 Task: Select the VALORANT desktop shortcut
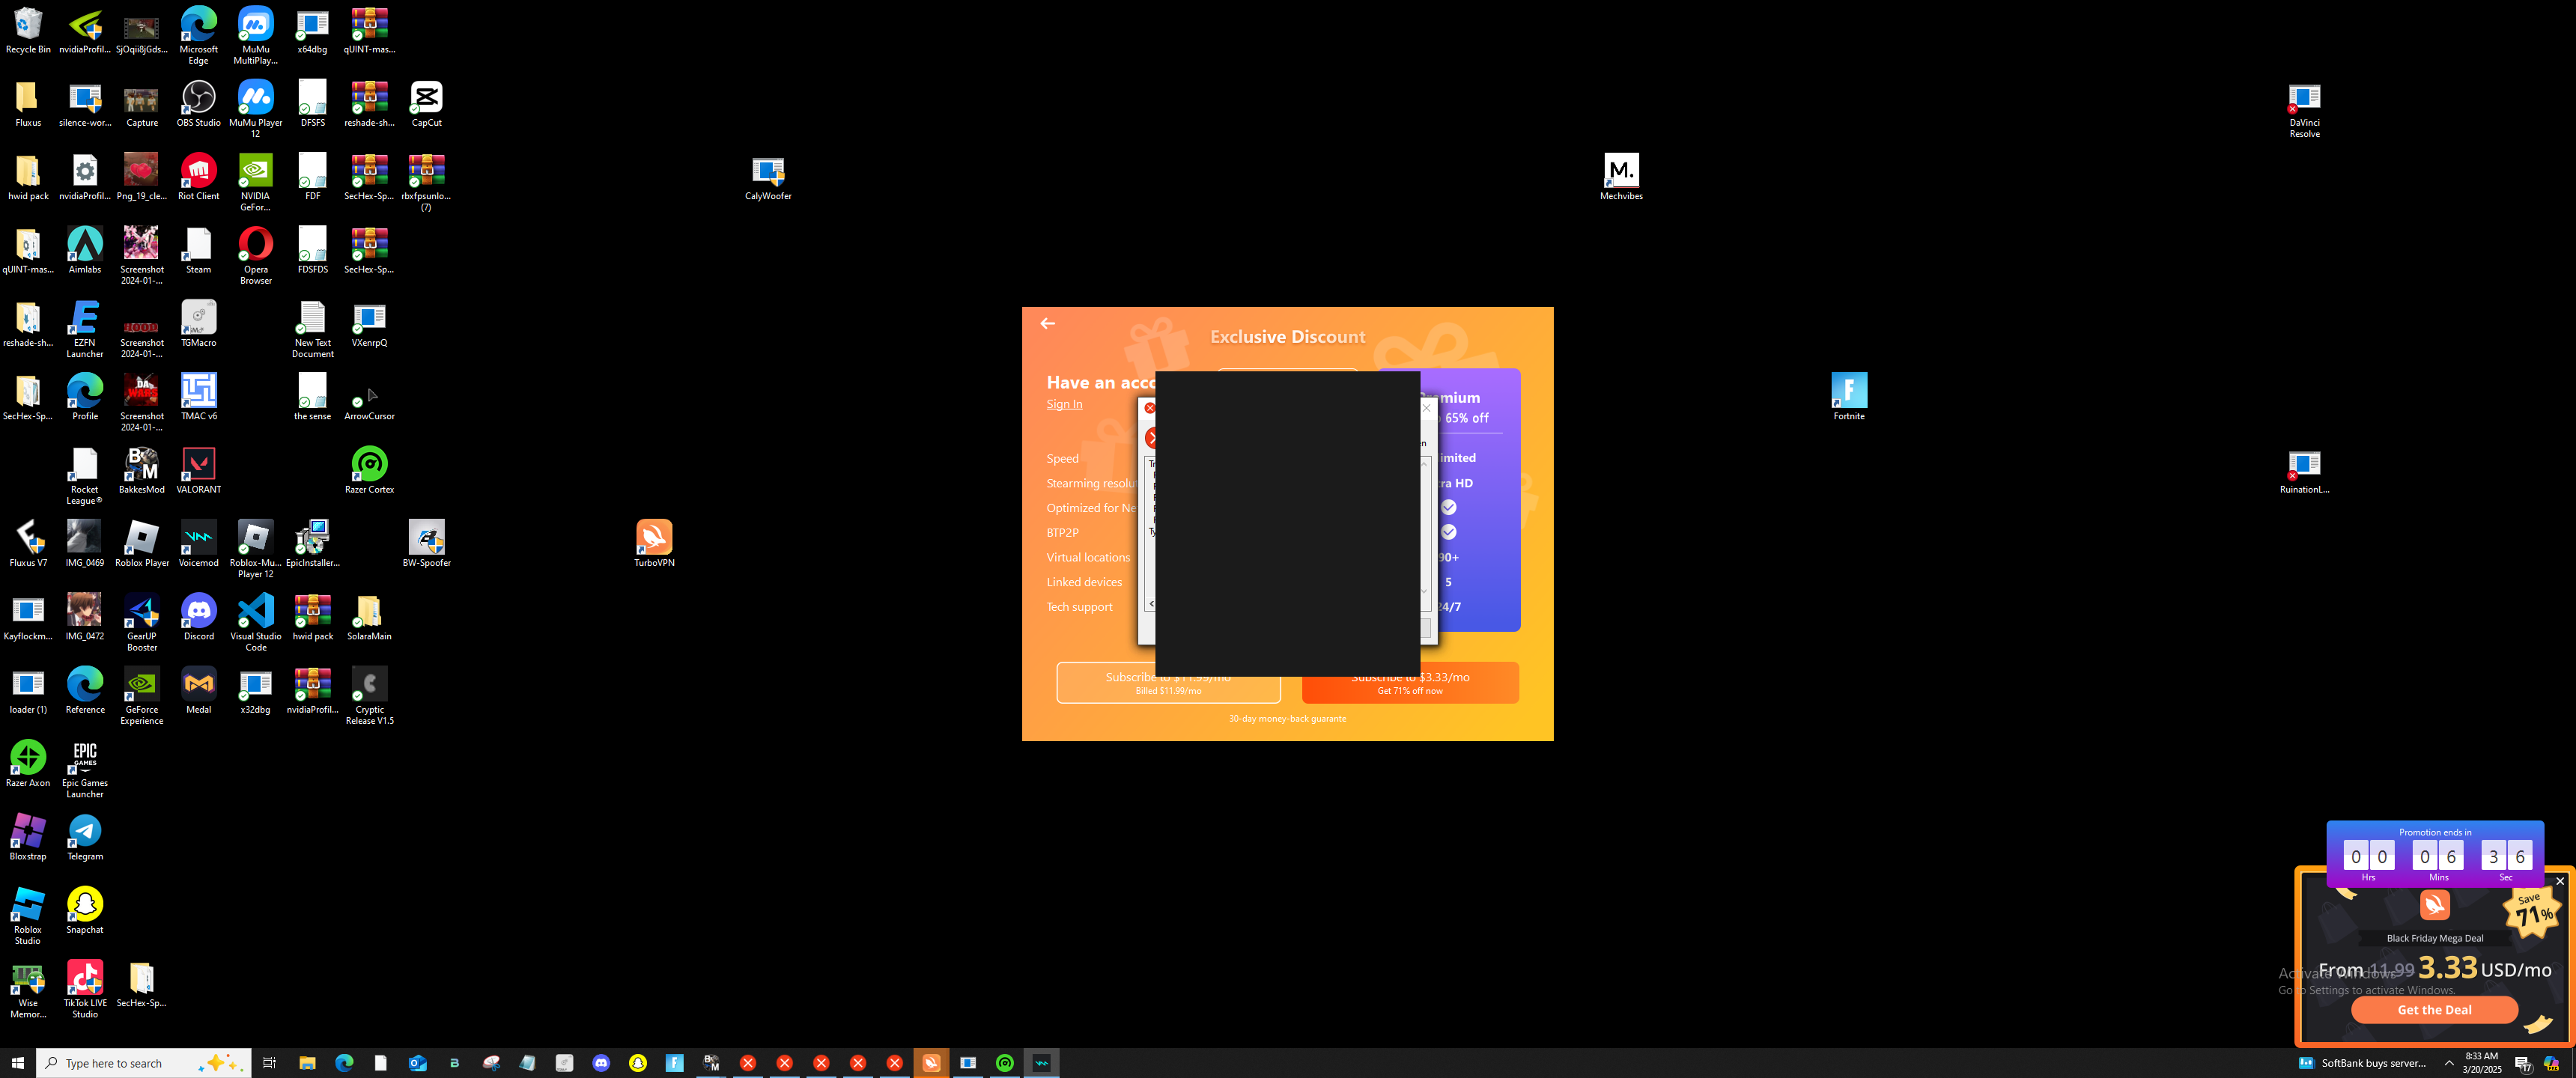[x=199, y=465]
